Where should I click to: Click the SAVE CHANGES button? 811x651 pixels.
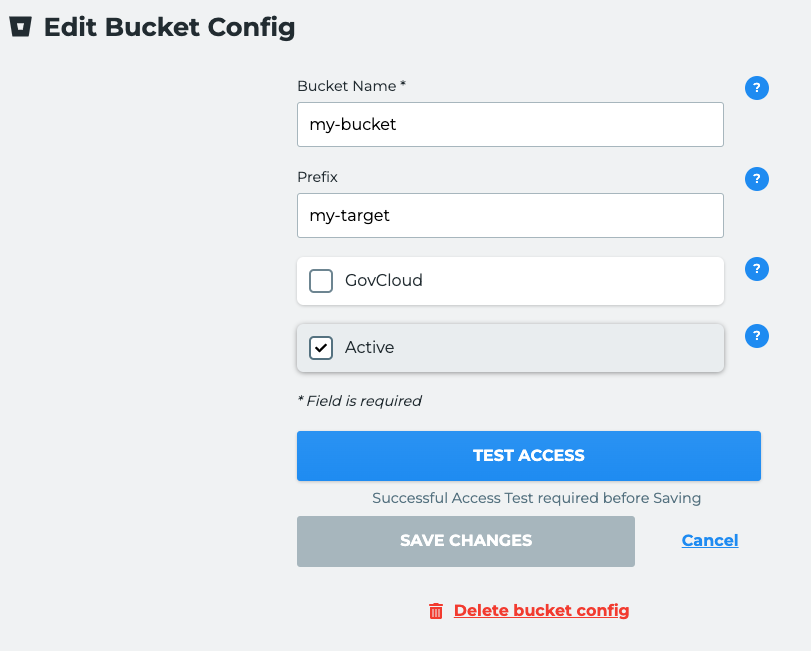(x=465, y=541)
